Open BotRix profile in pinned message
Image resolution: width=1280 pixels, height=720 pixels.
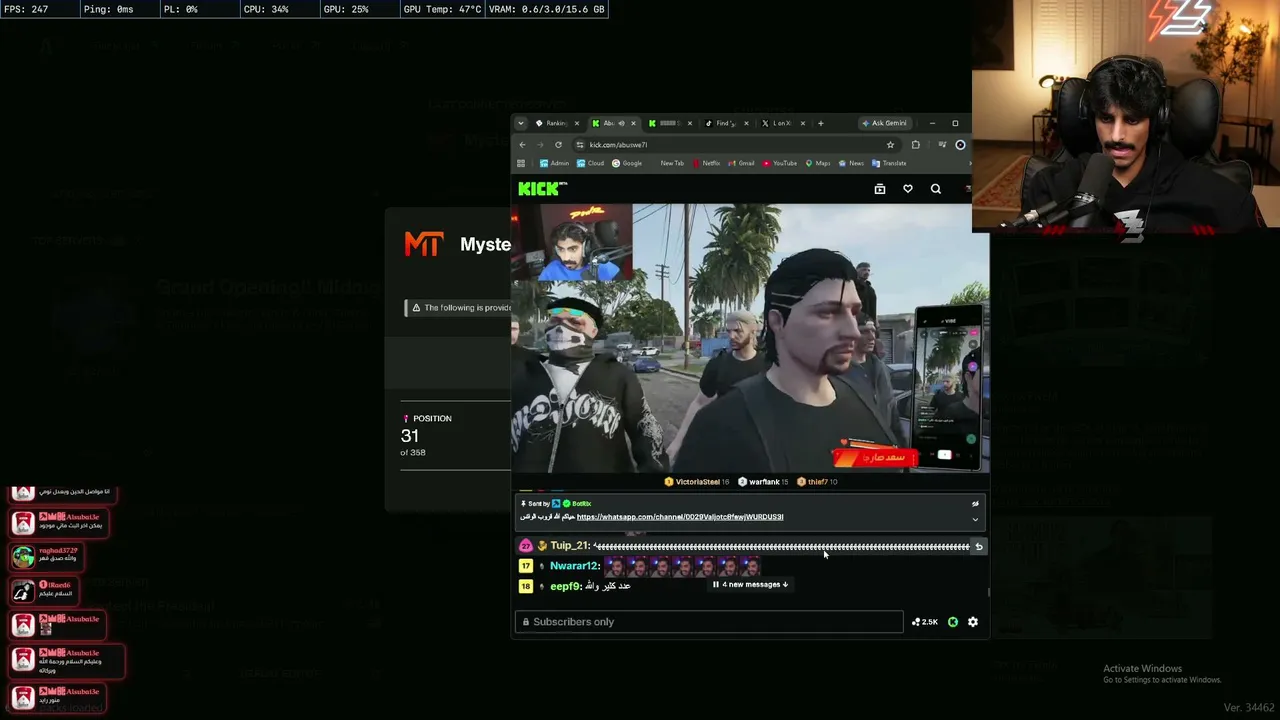pos(581,504)
